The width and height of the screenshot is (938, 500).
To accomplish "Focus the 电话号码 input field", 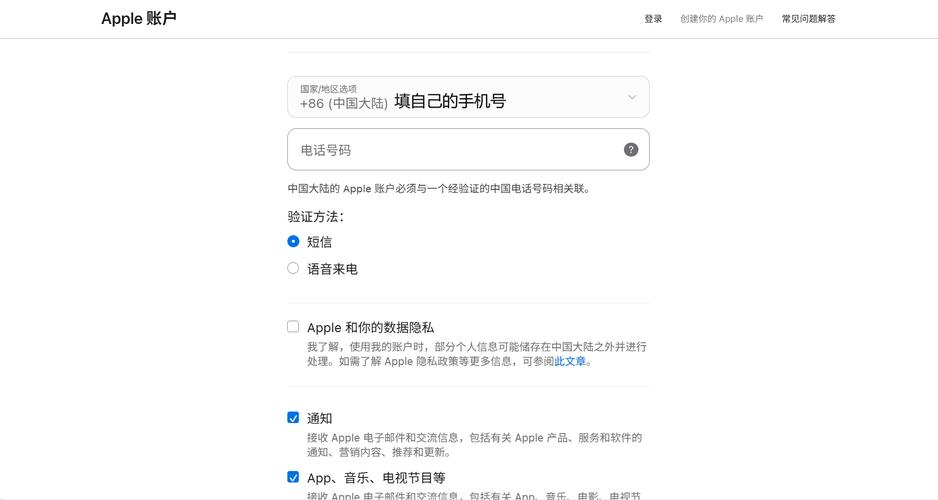I will click(x=468, y=150).
